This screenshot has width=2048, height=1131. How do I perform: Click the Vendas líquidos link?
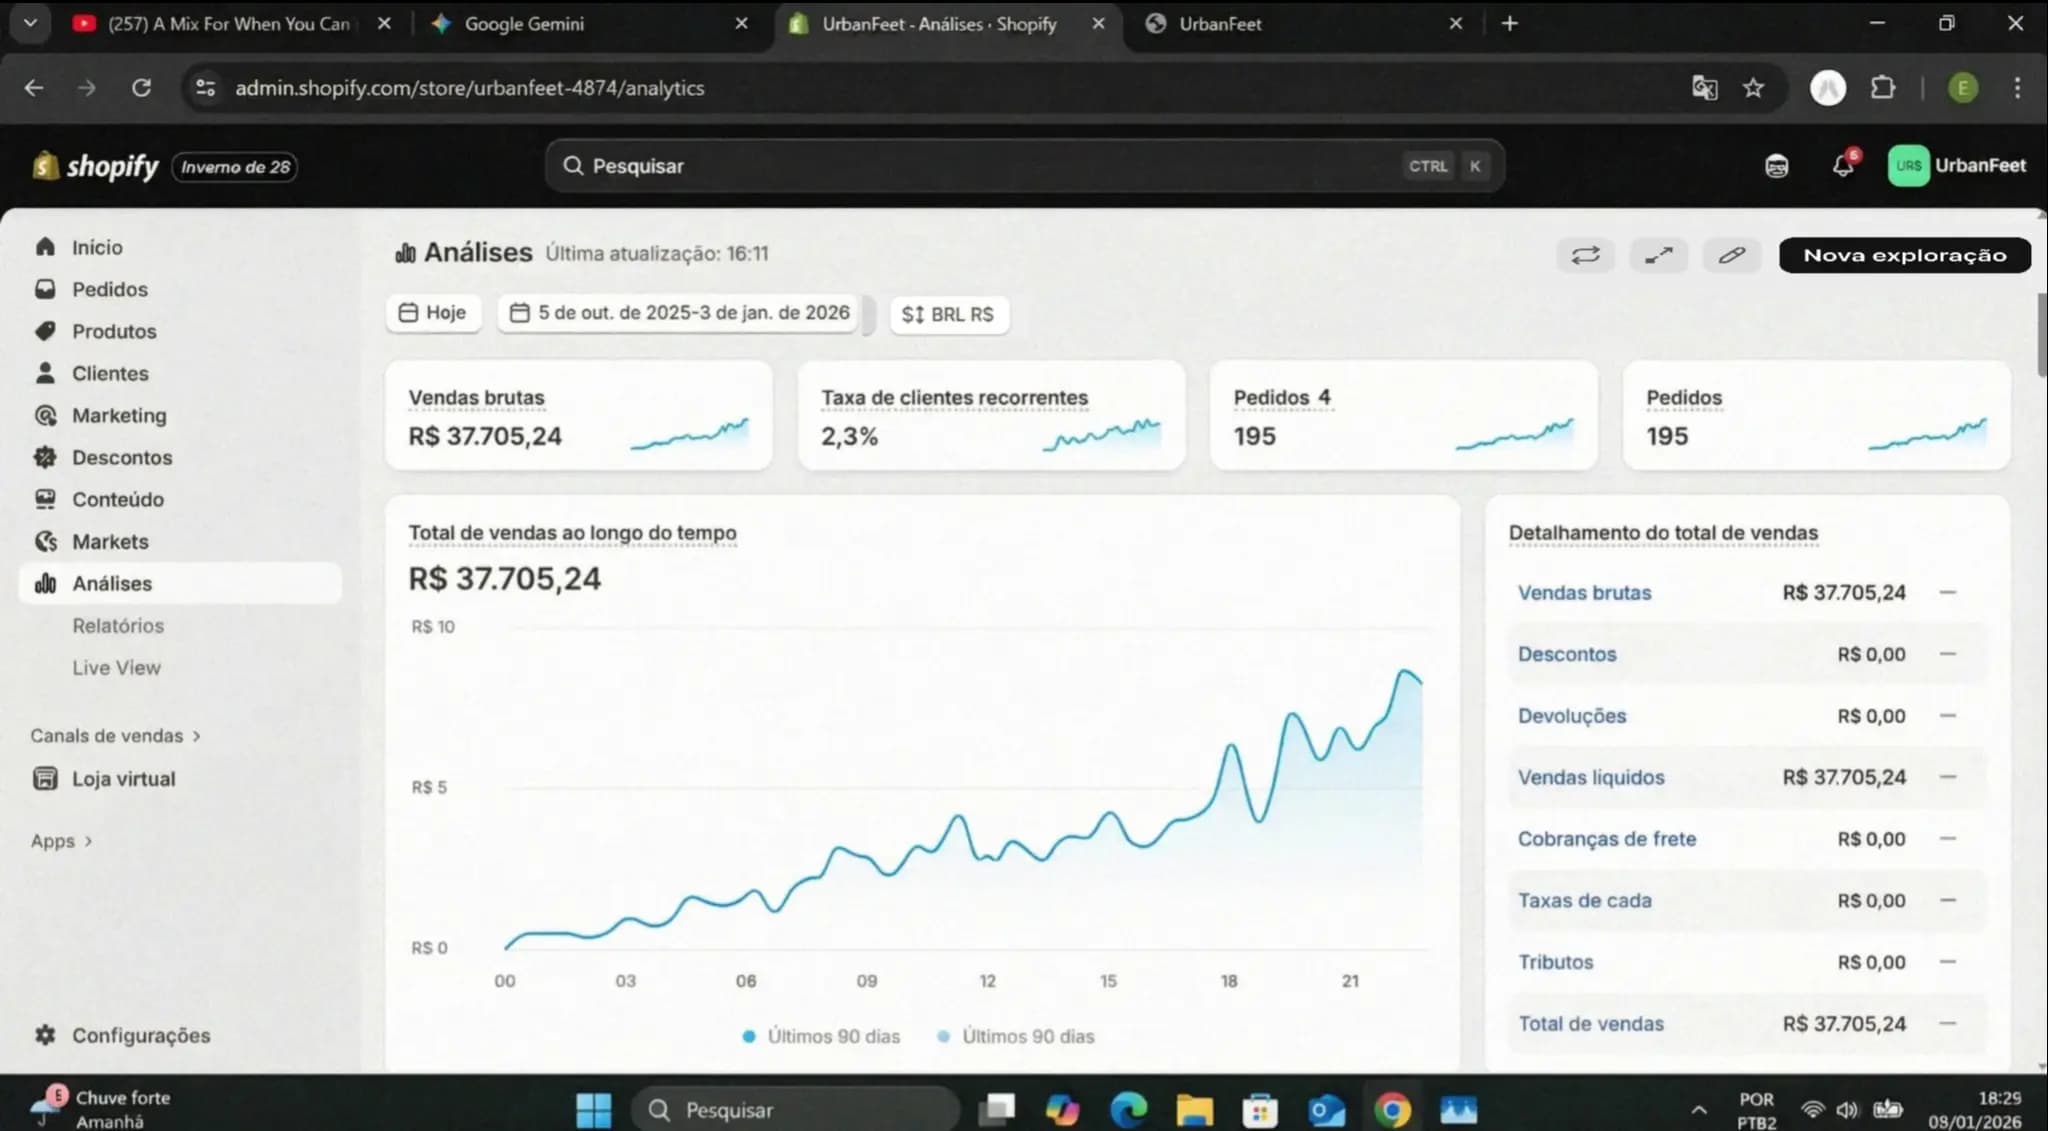pyautogui.click(x=1591, y=777)
